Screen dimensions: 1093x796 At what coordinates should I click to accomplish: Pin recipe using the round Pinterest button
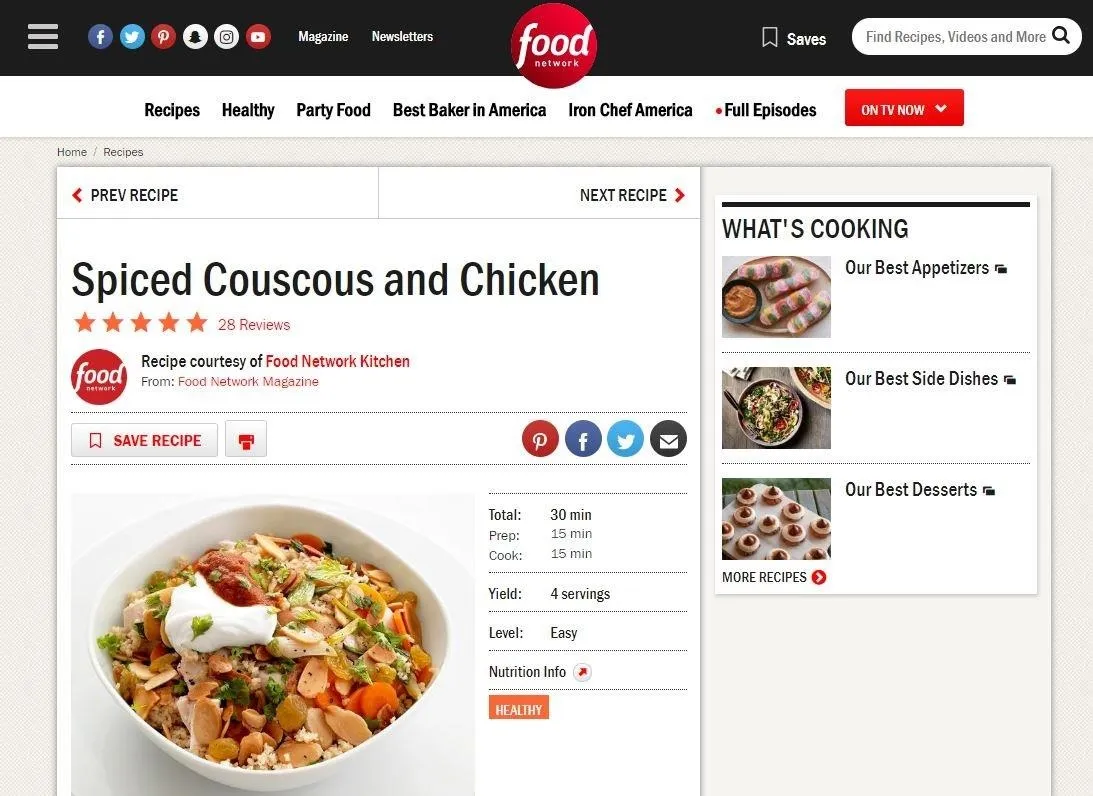click(540, 439)
